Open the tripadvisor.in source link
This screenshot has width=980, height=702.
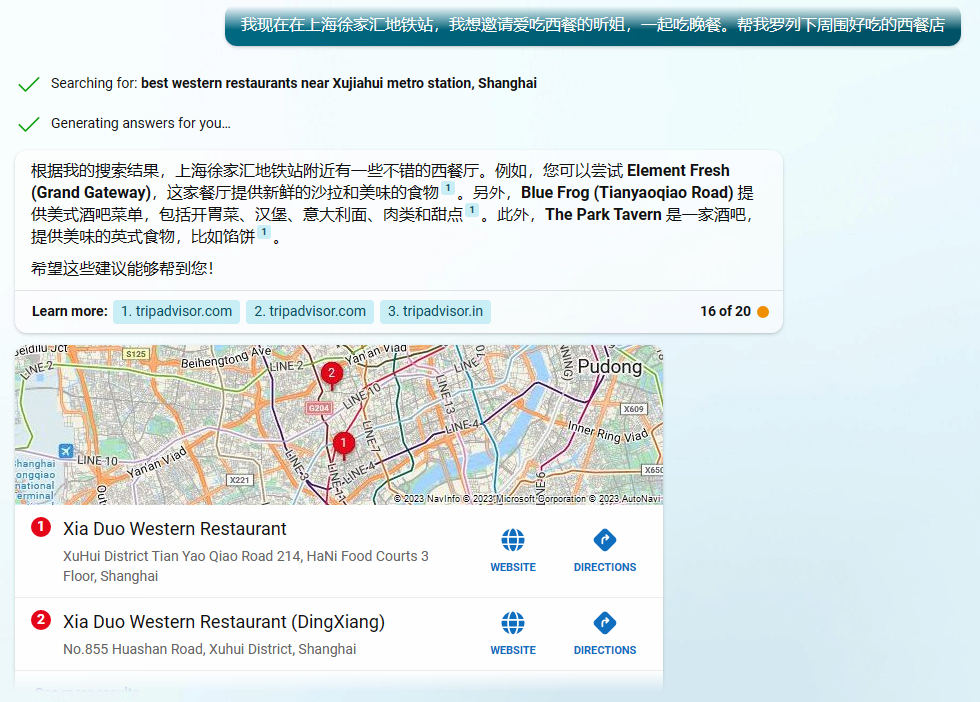click(x=436, y=311)
